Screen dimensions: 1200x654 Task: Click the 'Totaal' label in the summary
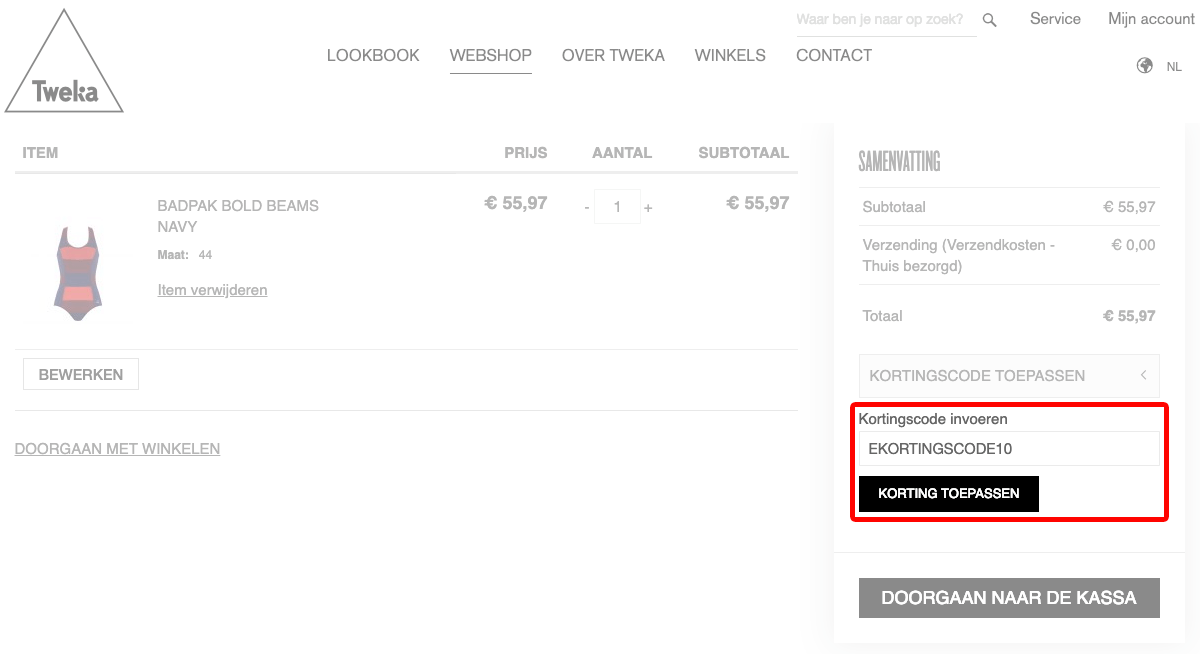(882, 316)
